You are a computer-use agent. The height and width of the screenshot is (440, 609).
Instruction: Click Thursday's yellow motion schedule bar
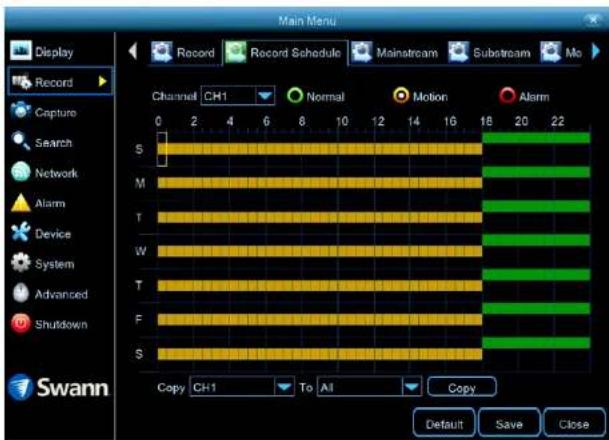(320, 285)
